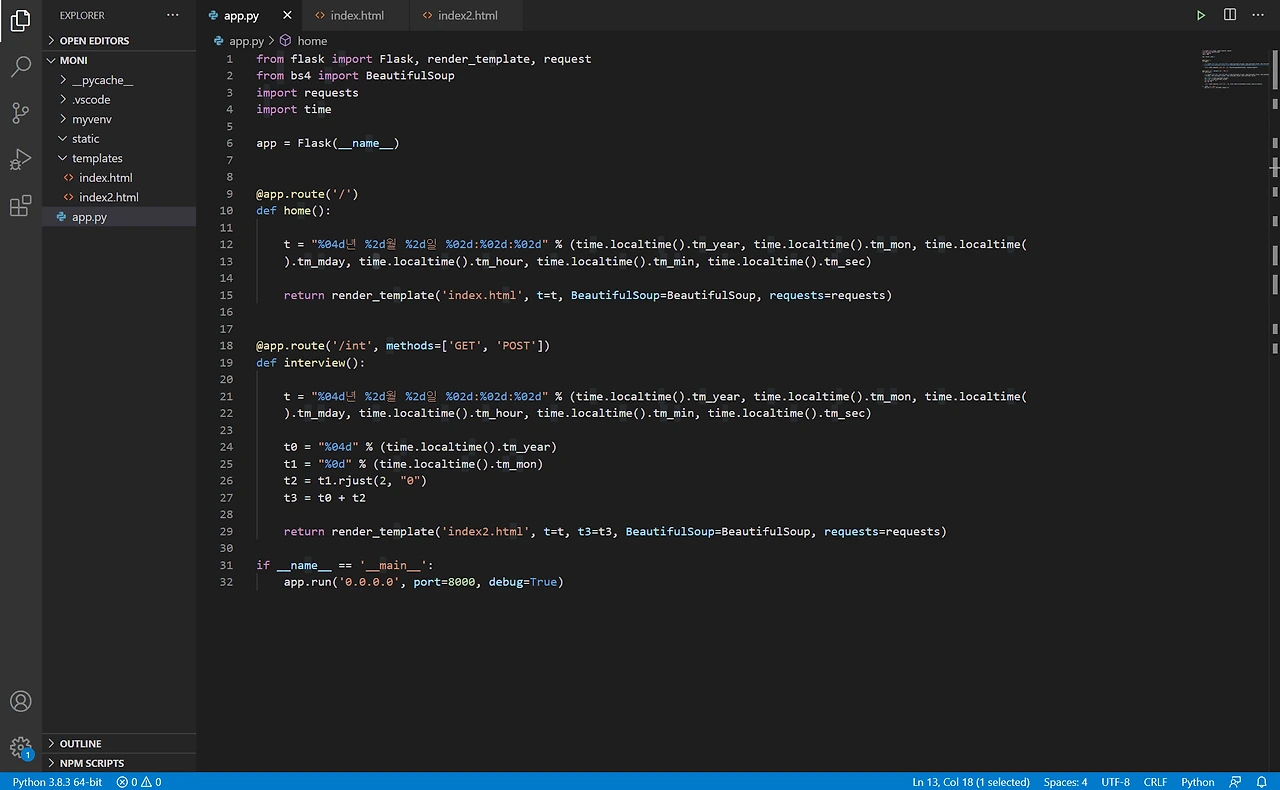The image size is (1280, 790).
Task: Change end of line sequence CRLF
Action: (1155, 782)
